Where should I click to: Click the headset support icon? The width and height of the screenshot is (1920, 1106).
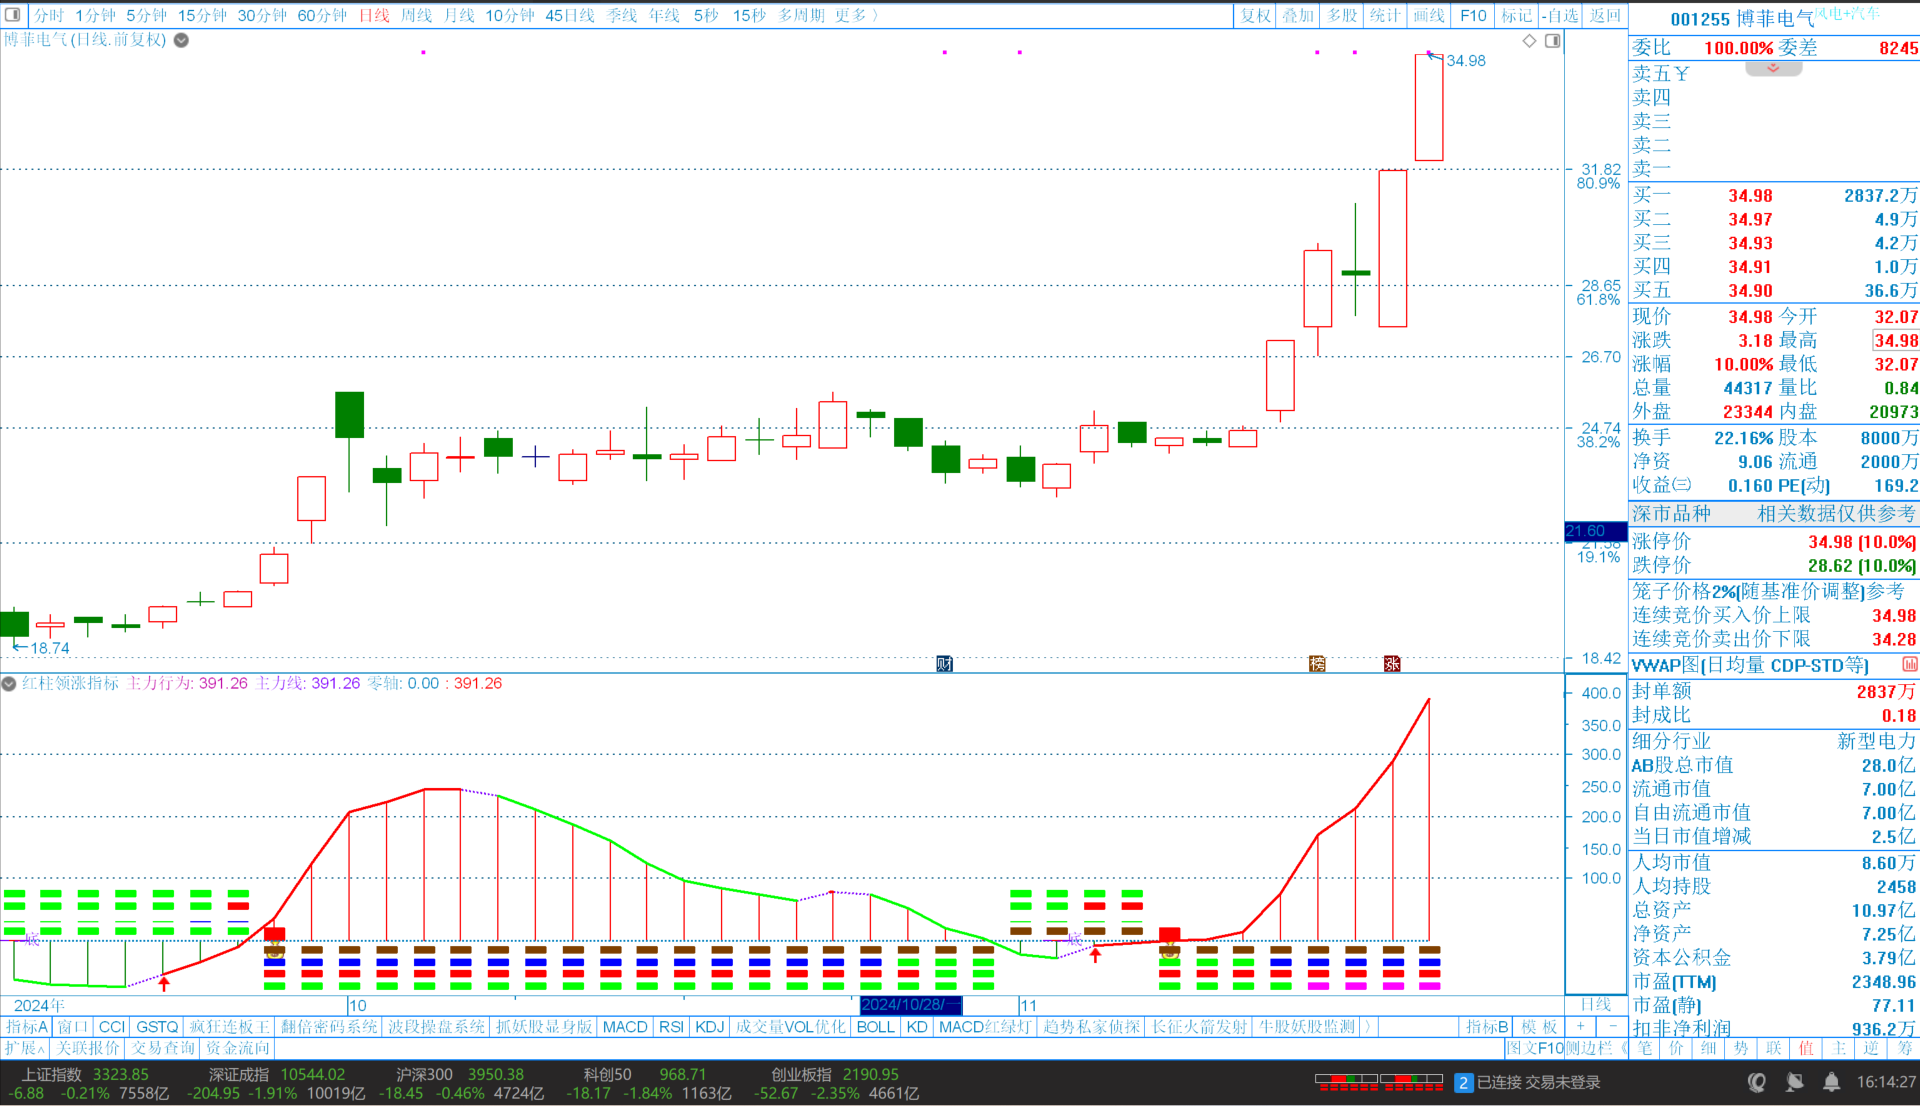click(x=1756, y=1082)
